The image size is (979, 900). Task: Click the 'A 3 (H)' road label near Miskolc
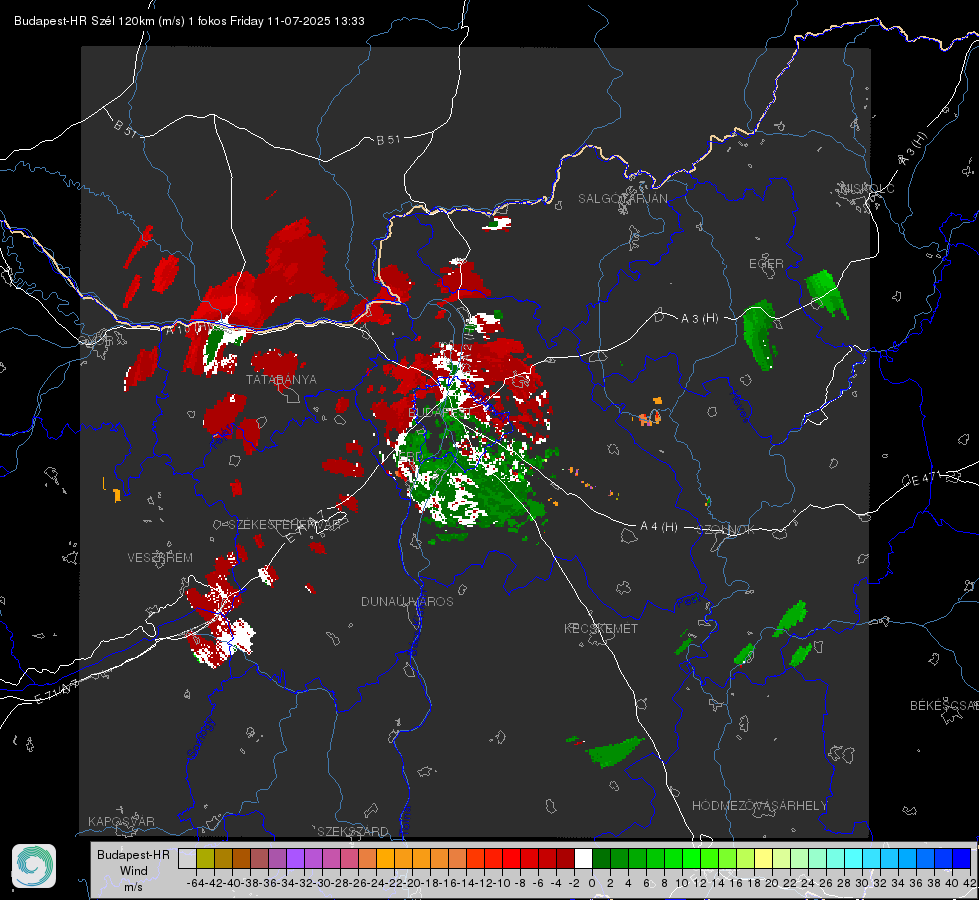[912, 150]
